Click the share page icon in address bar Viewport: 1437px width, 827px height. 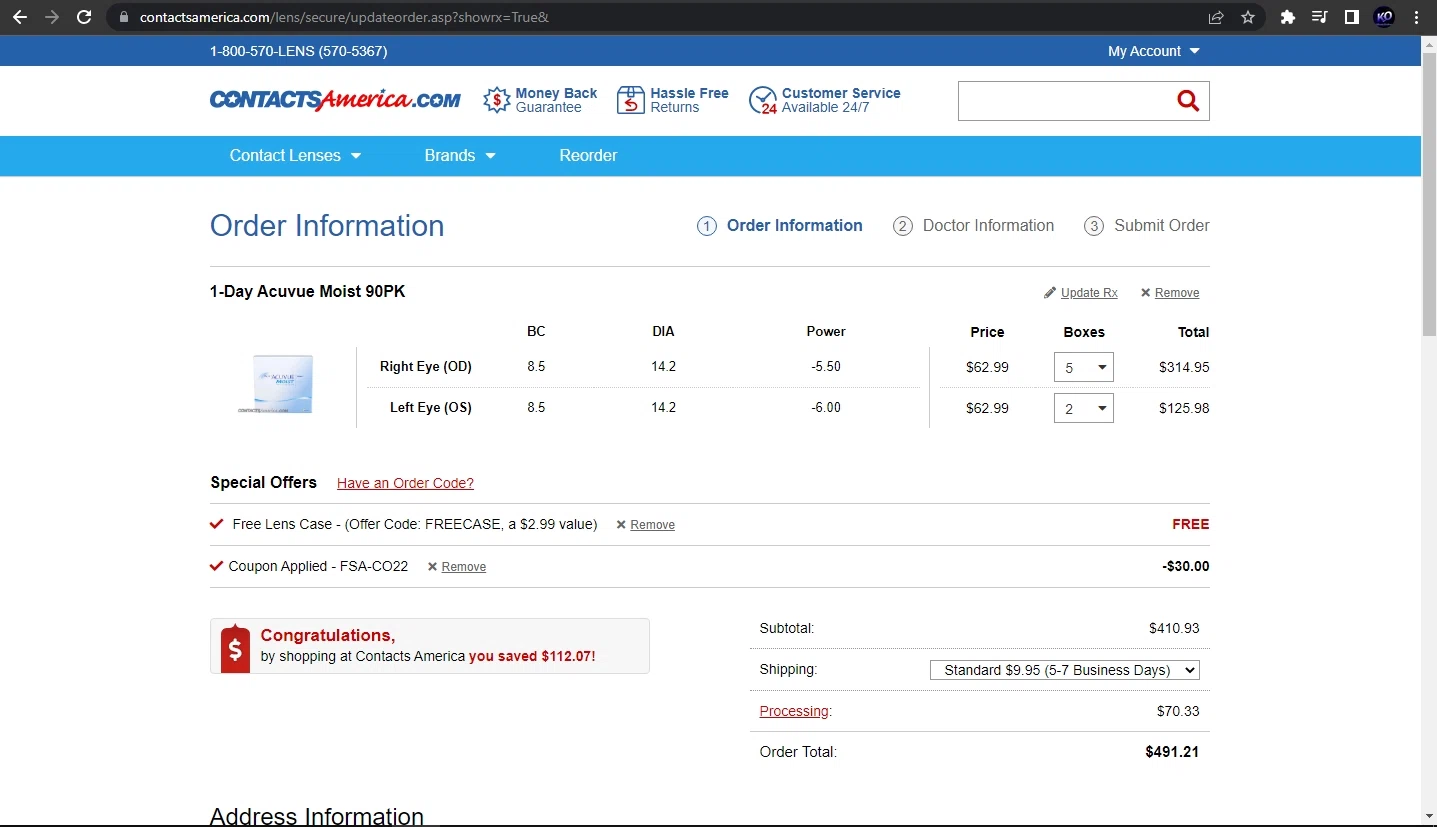pos(1216,17)
